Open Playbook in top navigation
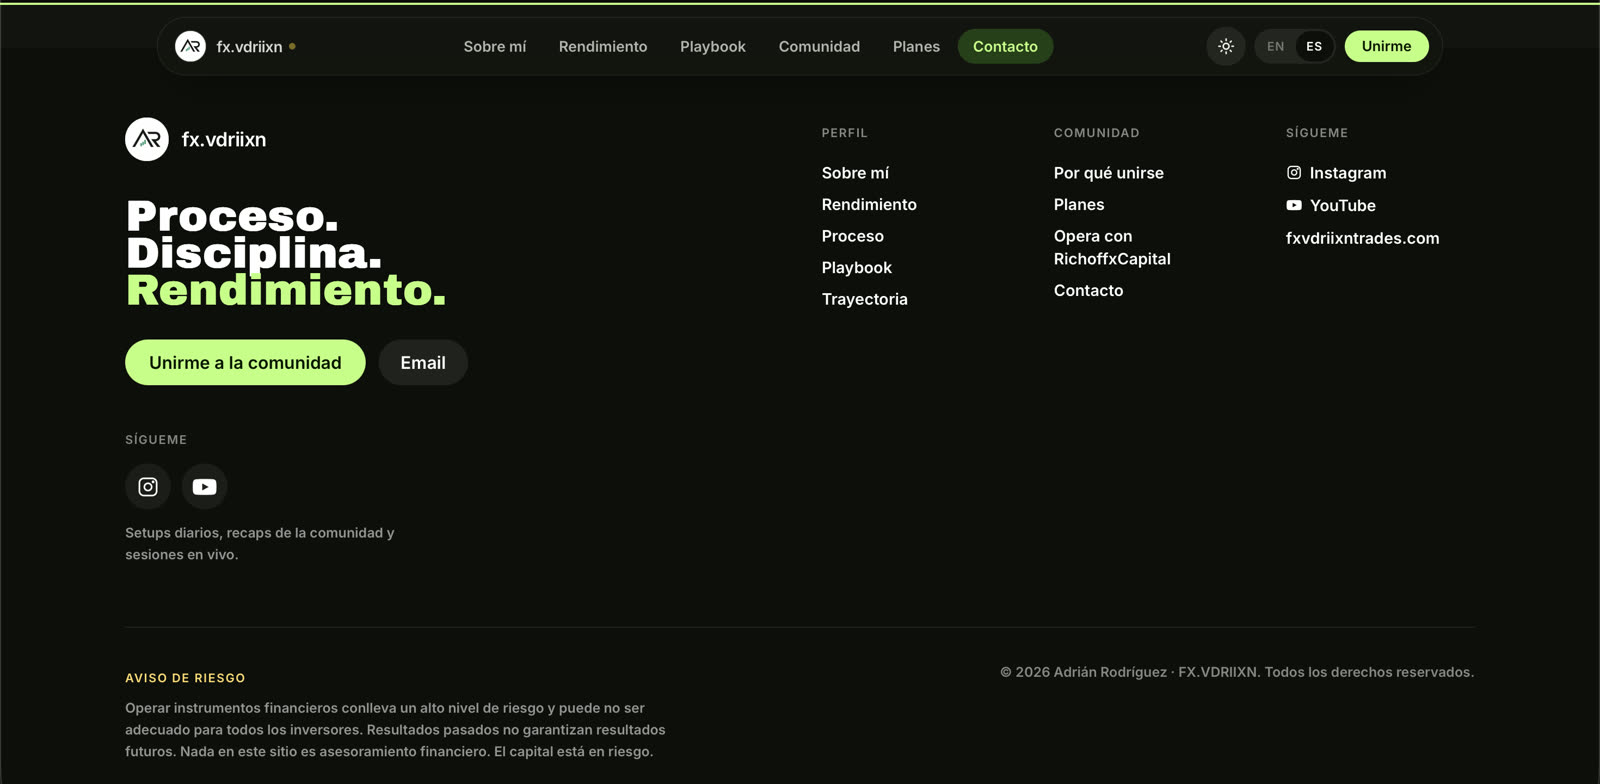 713,46
